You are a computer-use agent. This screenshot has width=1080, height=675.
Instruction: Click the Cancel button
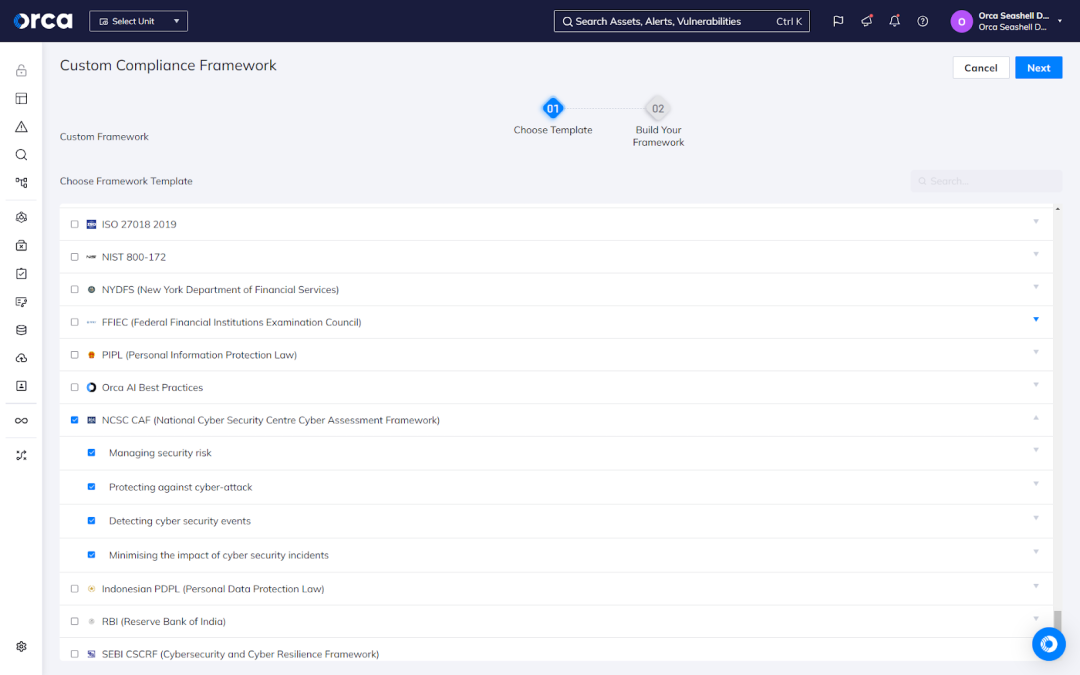[x=981, y=68]
